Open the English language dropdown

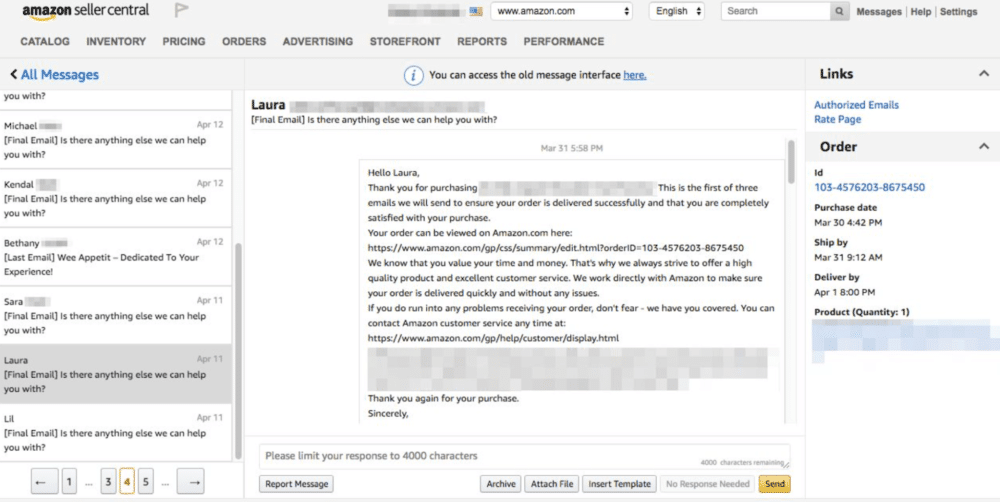677,11
